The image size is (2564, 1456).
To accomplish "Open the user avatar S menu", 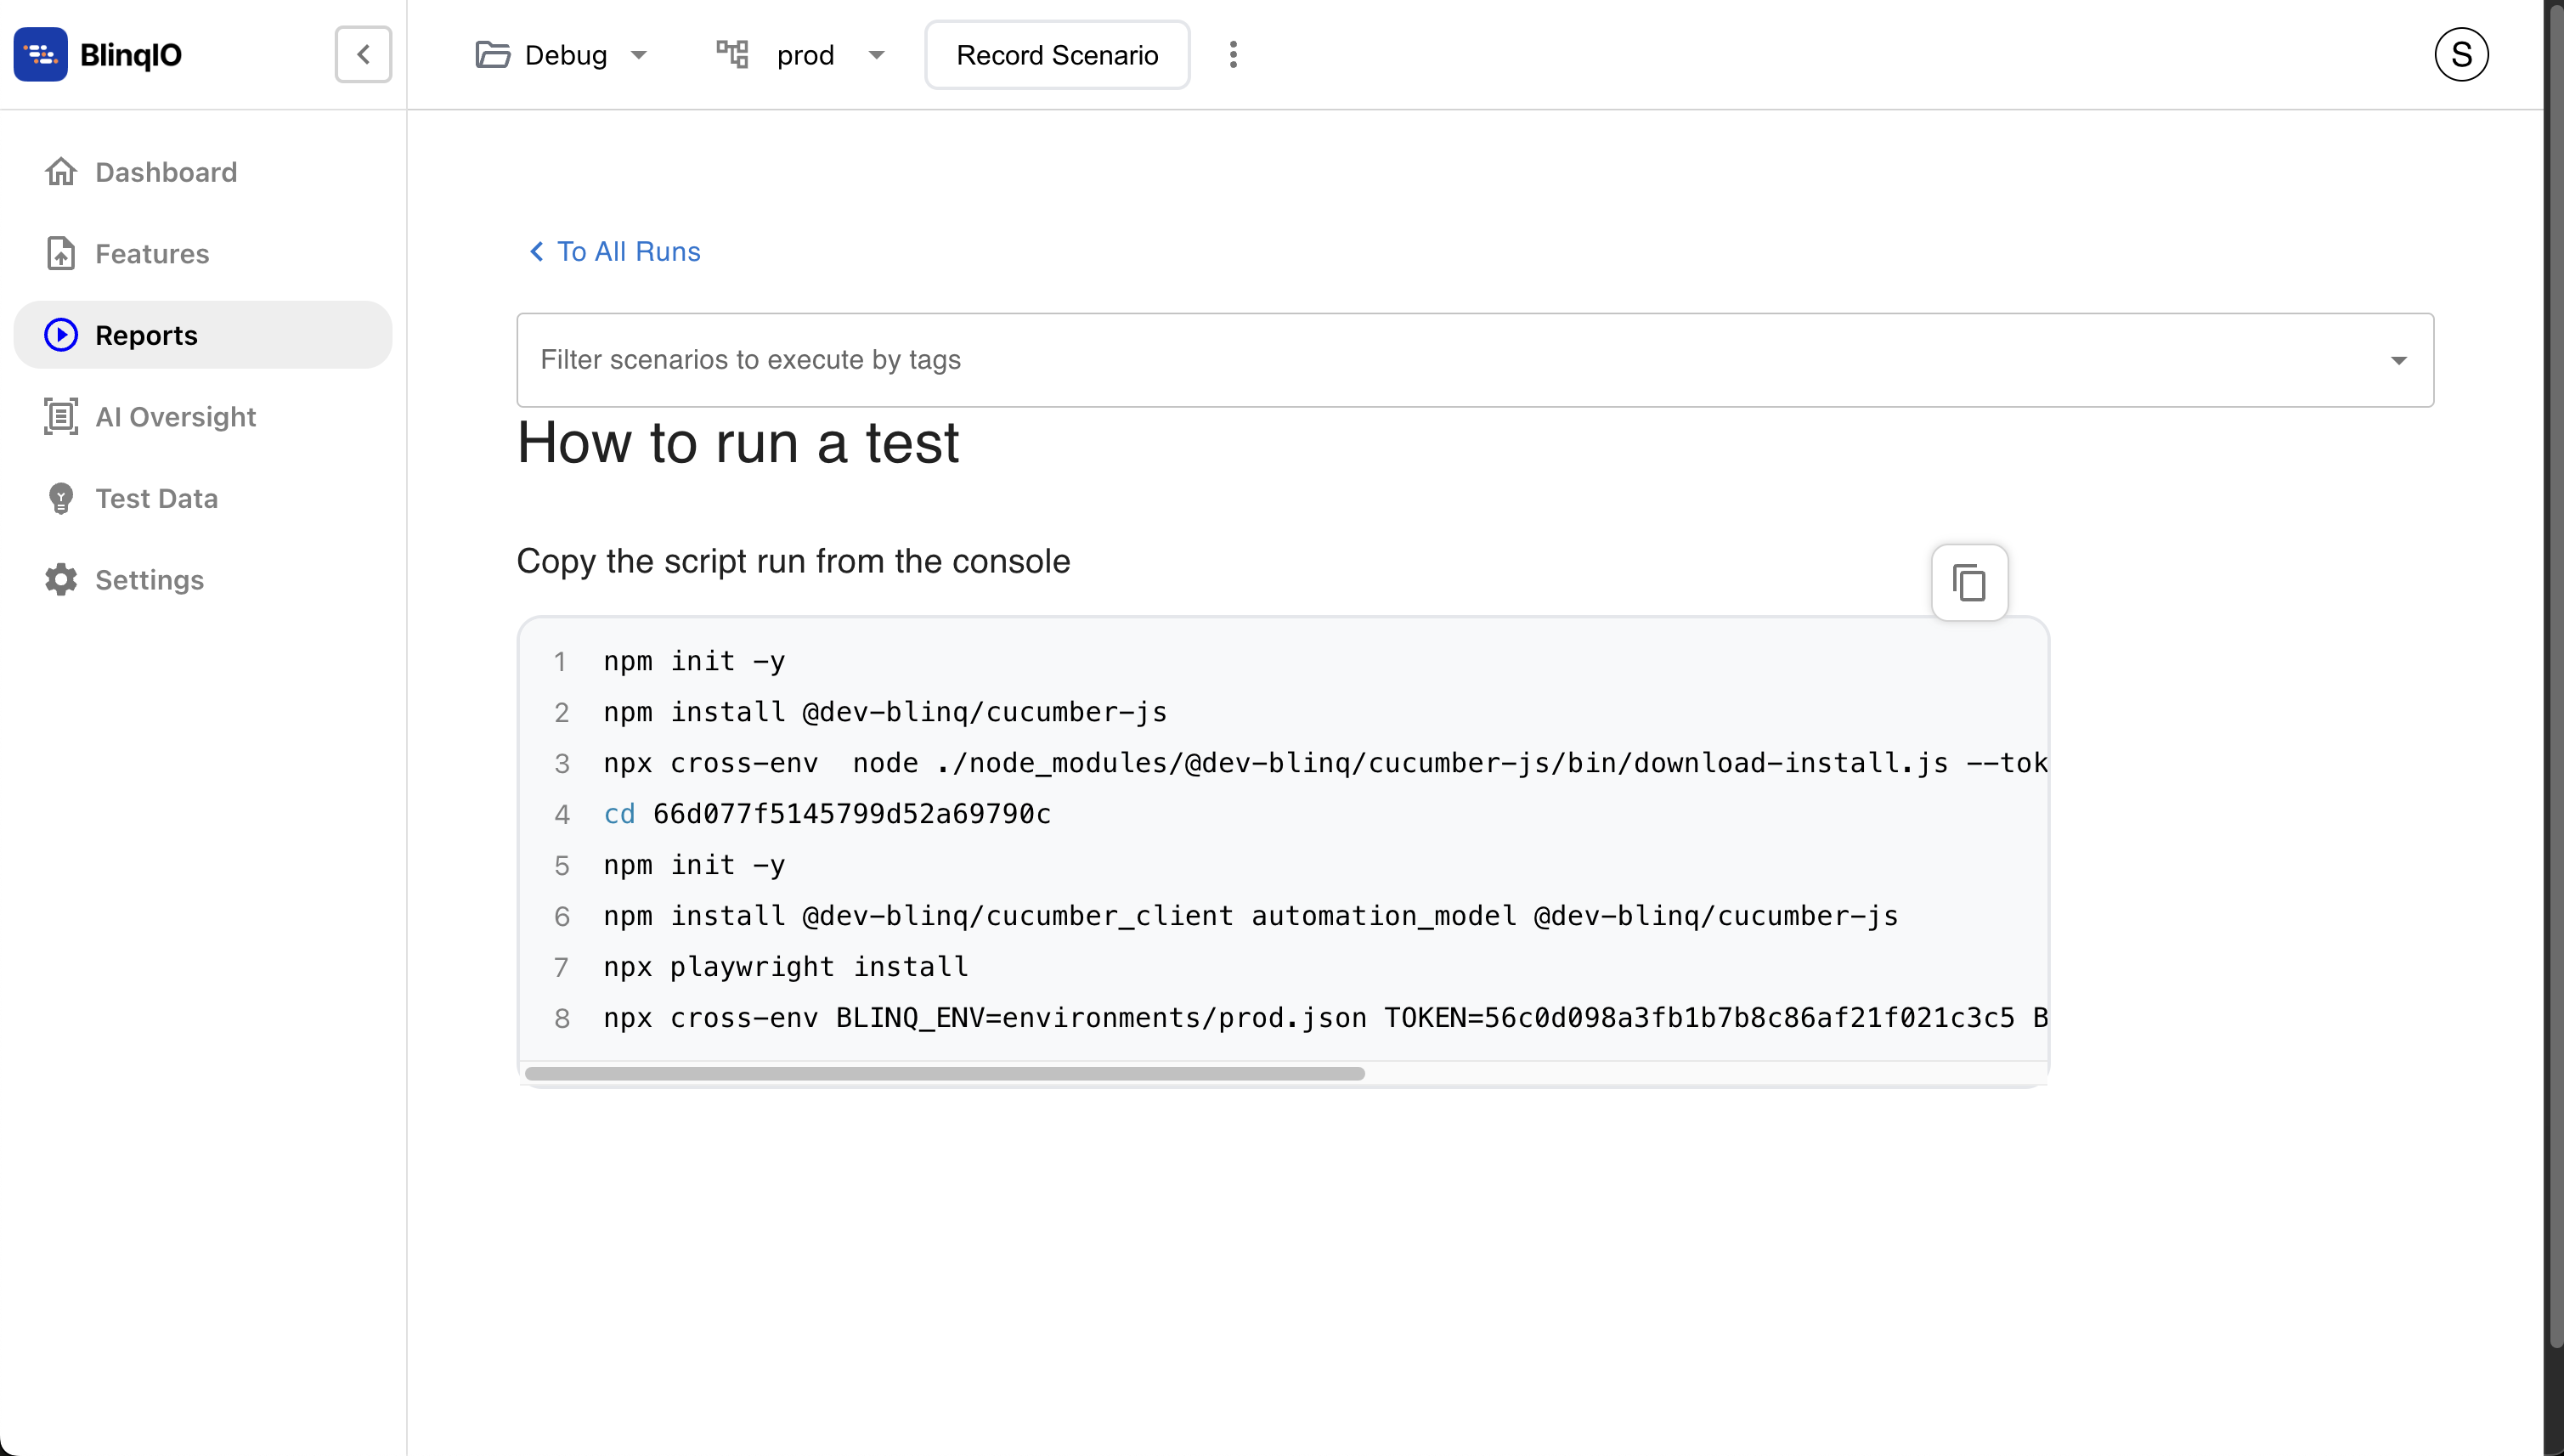I will (x=2461, y=54).
